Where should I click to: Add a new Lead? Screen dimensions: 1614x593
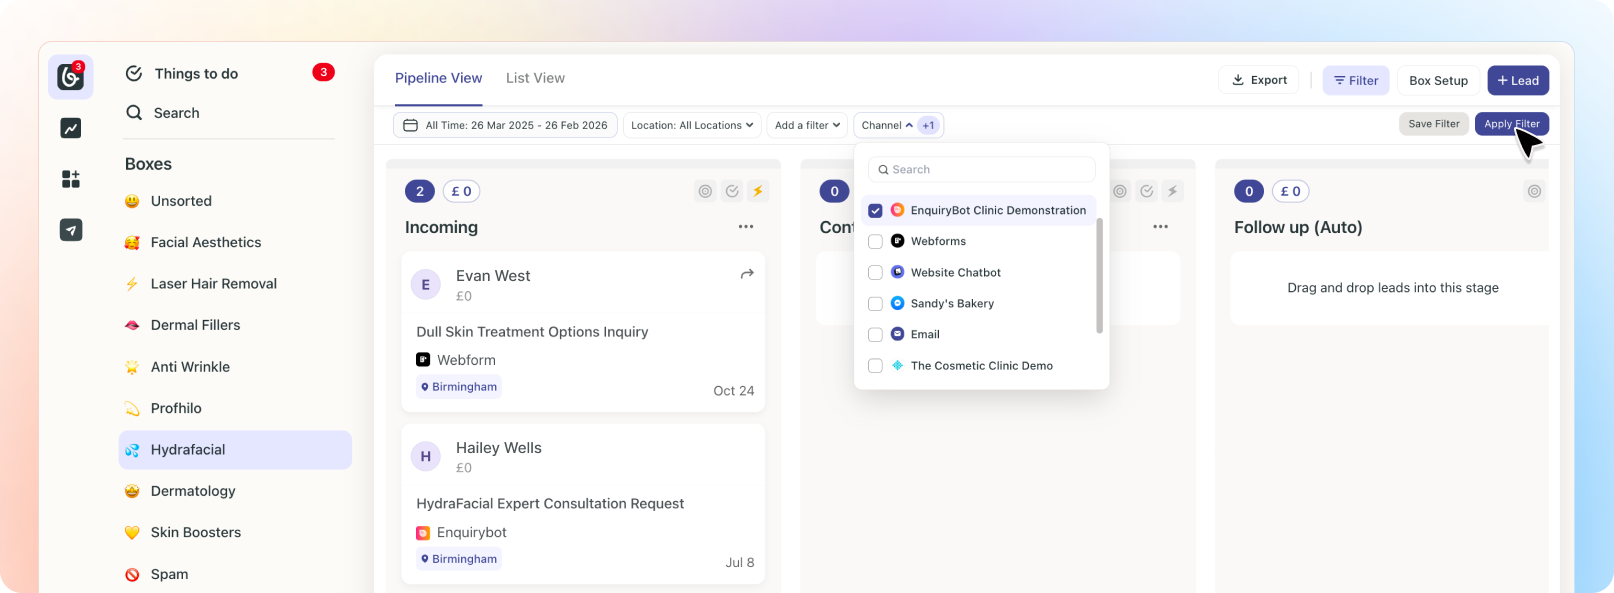pos(1518,80)
